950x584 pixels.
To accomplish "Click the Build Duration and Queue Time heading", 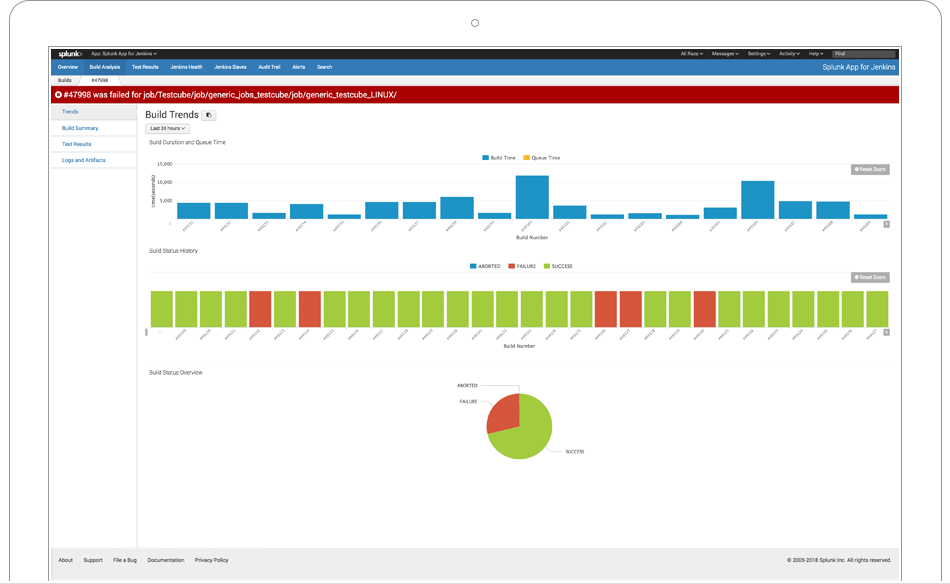I will click(187, 142).
